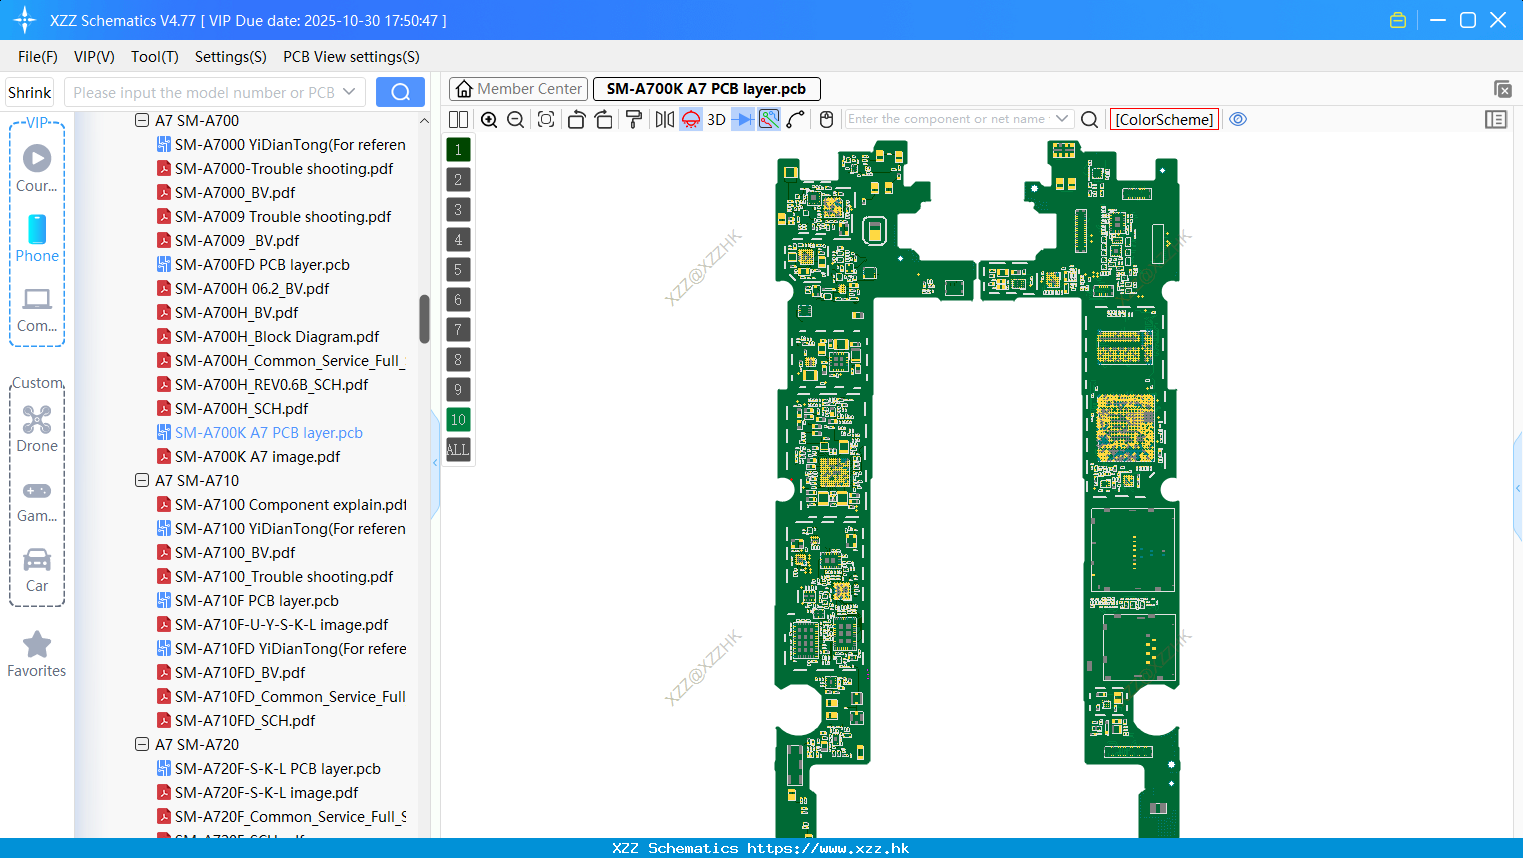Click the yellow toolbox icon in title bar
The height and width of the screenshot is (858, 1523).
click(1398, 20)
